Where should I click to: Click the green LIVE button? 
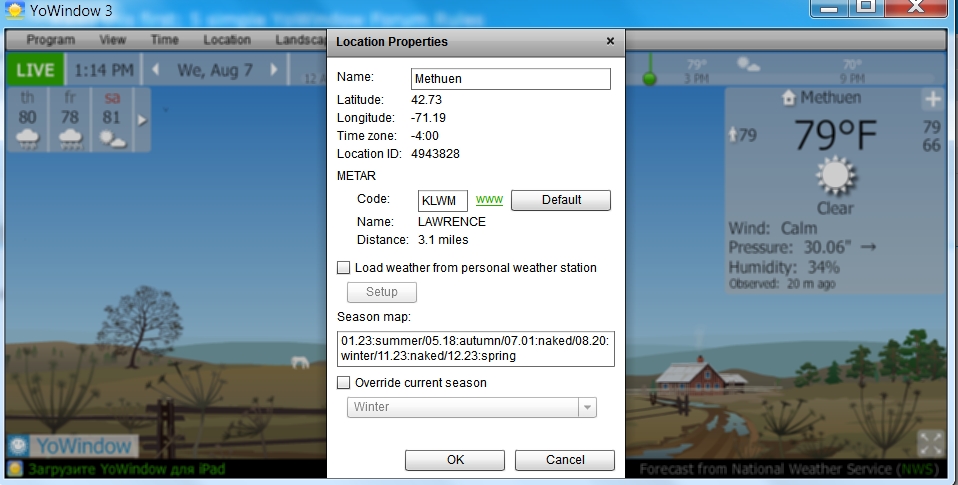tap(35, 70)
